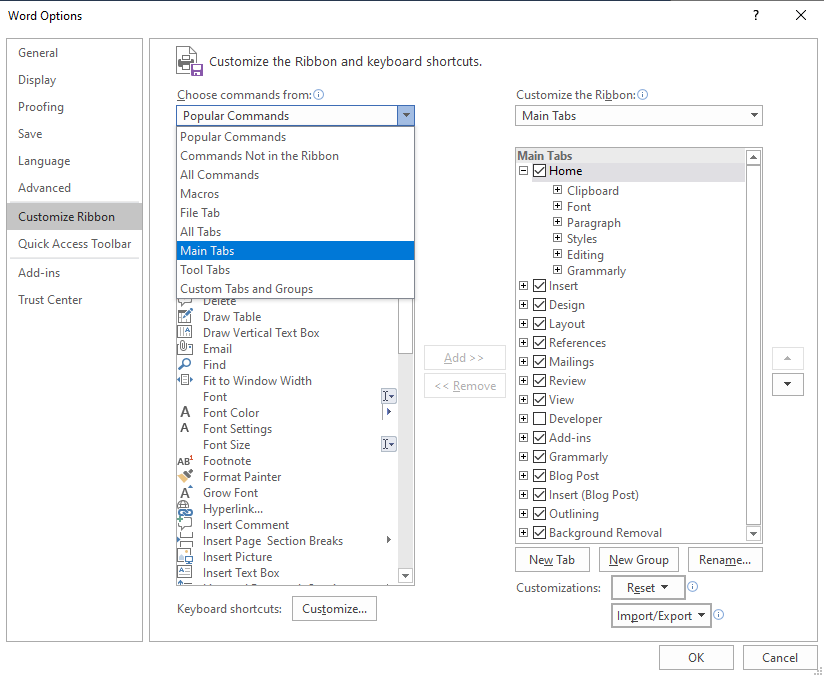This screenshot has height=677, width=824.
Task: Expand the Styles group
Action: (558, 238)
